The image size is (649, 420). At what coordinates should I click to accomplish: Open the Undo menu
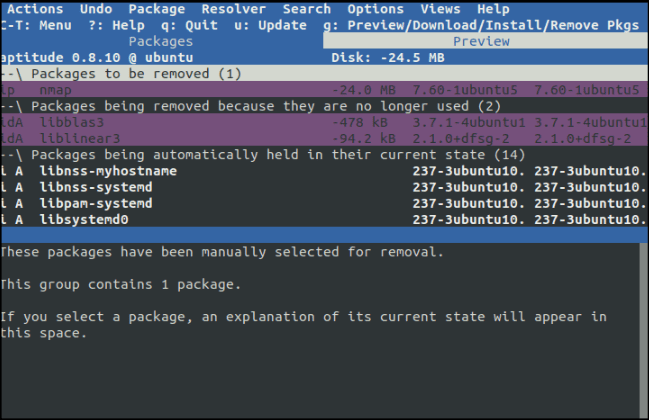[x=94, y=9]
